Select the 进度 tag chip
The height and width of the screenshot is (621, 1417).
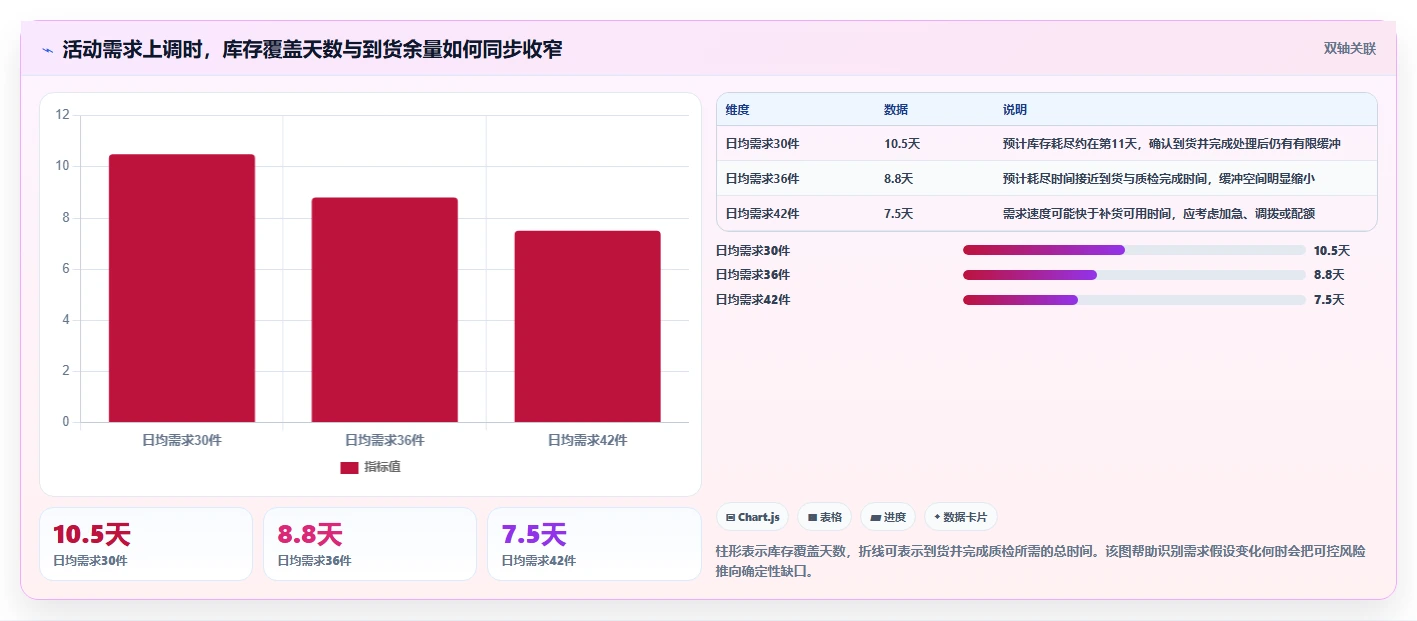pyautogui.click(x=888, y=517)
